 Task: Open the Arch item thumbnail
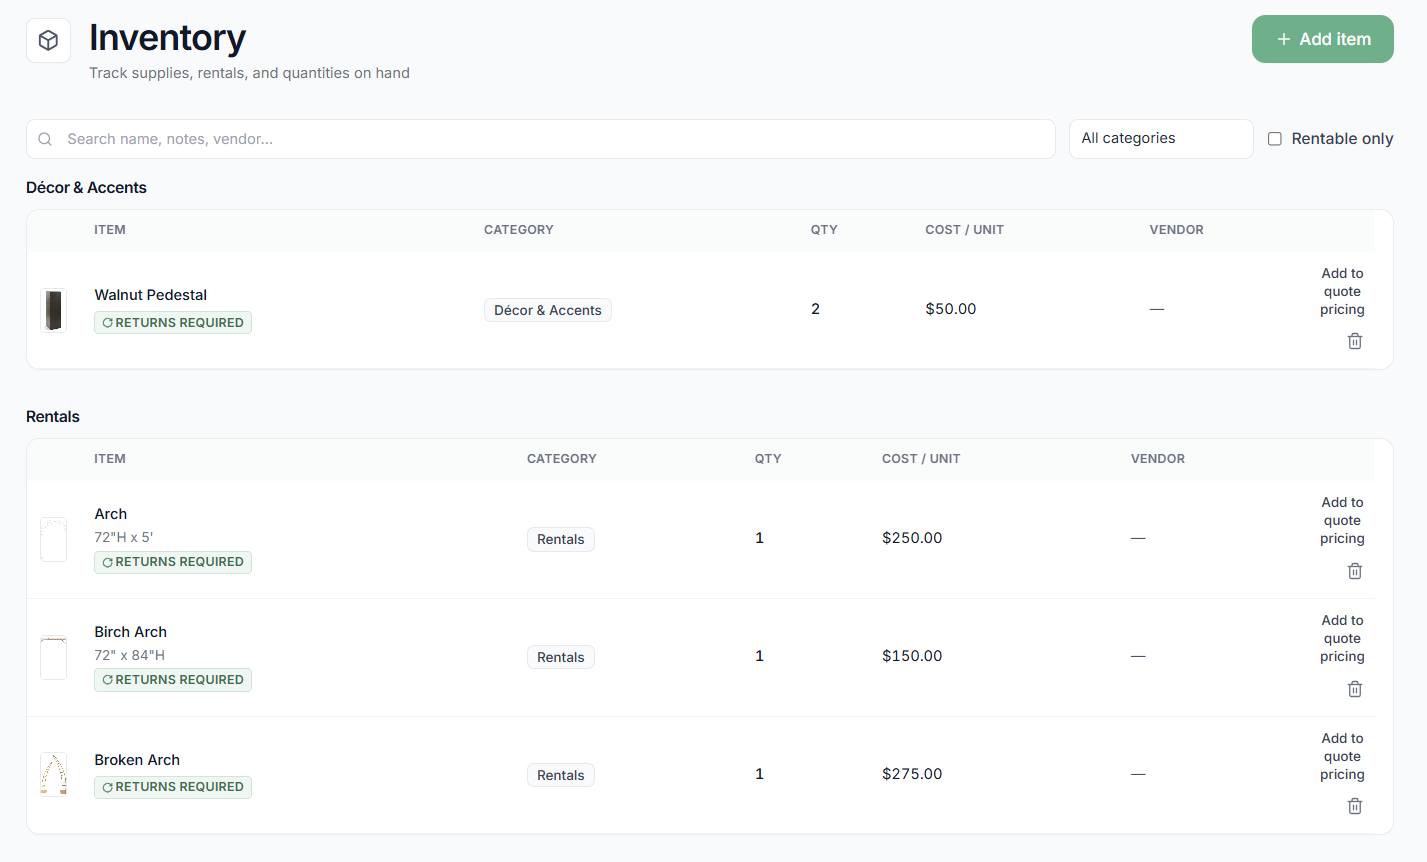(53, 539)
